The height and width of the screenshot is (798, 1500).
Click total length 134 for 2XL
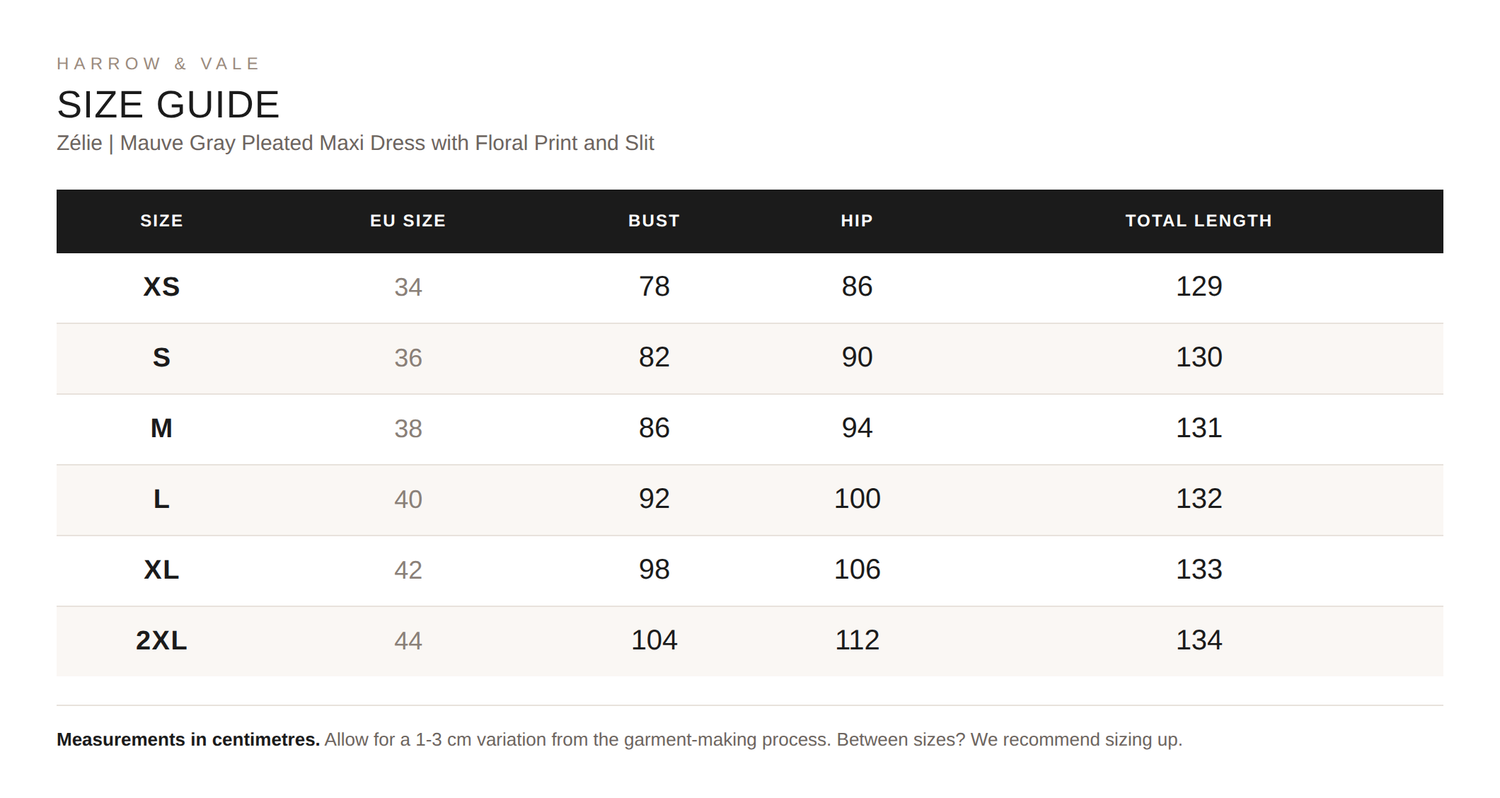click(x=1199, y=640)
